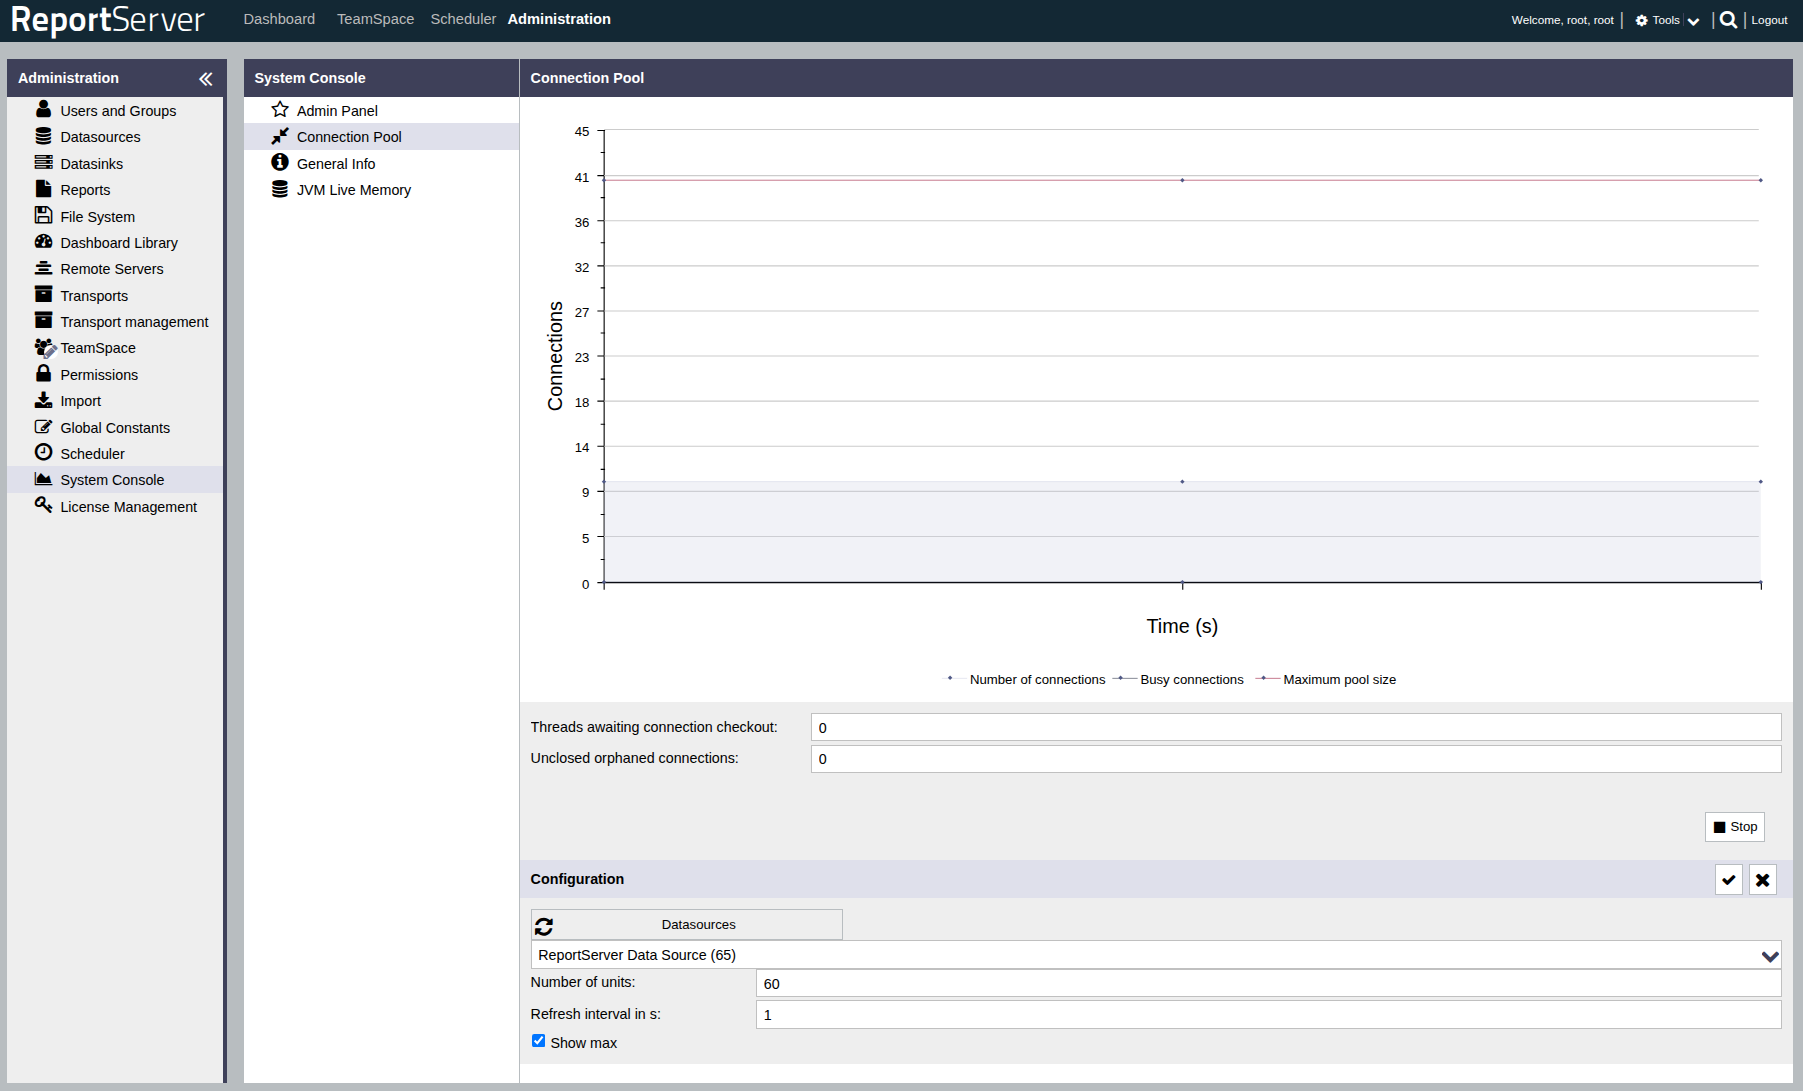This screenshot has height=1091, width=1803.
Task: Expand the ReportServer Data Source dropdown
Action: pyautogui.click(x=1769, y=956)
